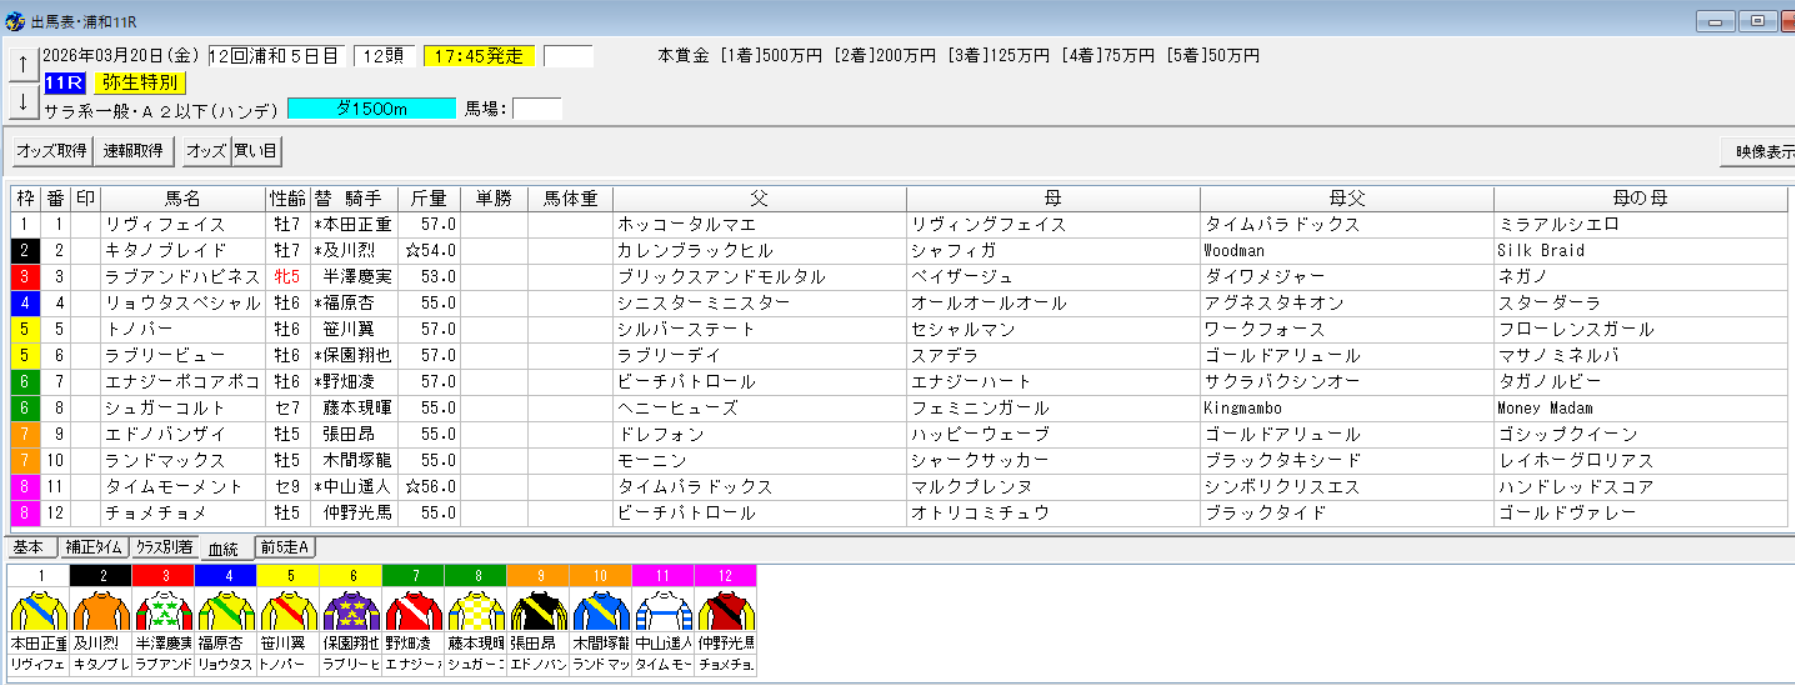1795x685 pixels.
Task: Click the app icon in the title bar
Action: [x=15, y=21]
